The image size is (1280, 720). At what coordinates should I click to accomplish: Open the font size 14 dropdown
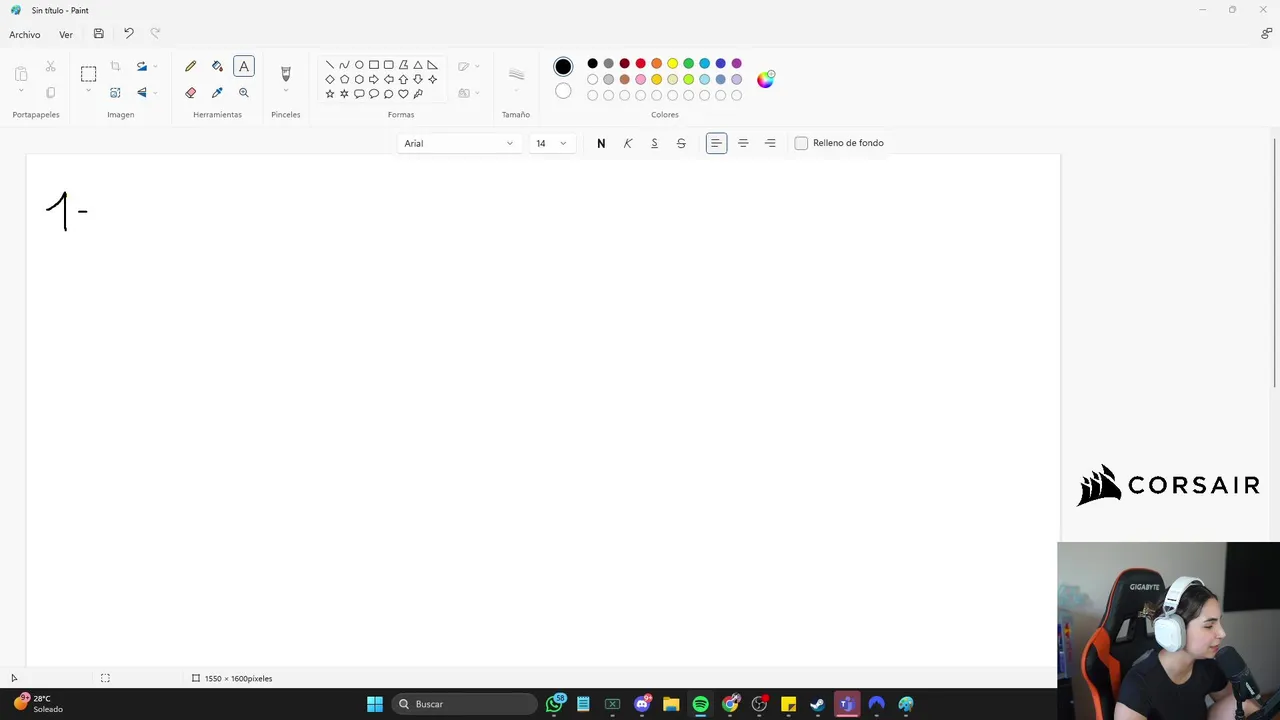pyautogui.click(x=551, y=143)
